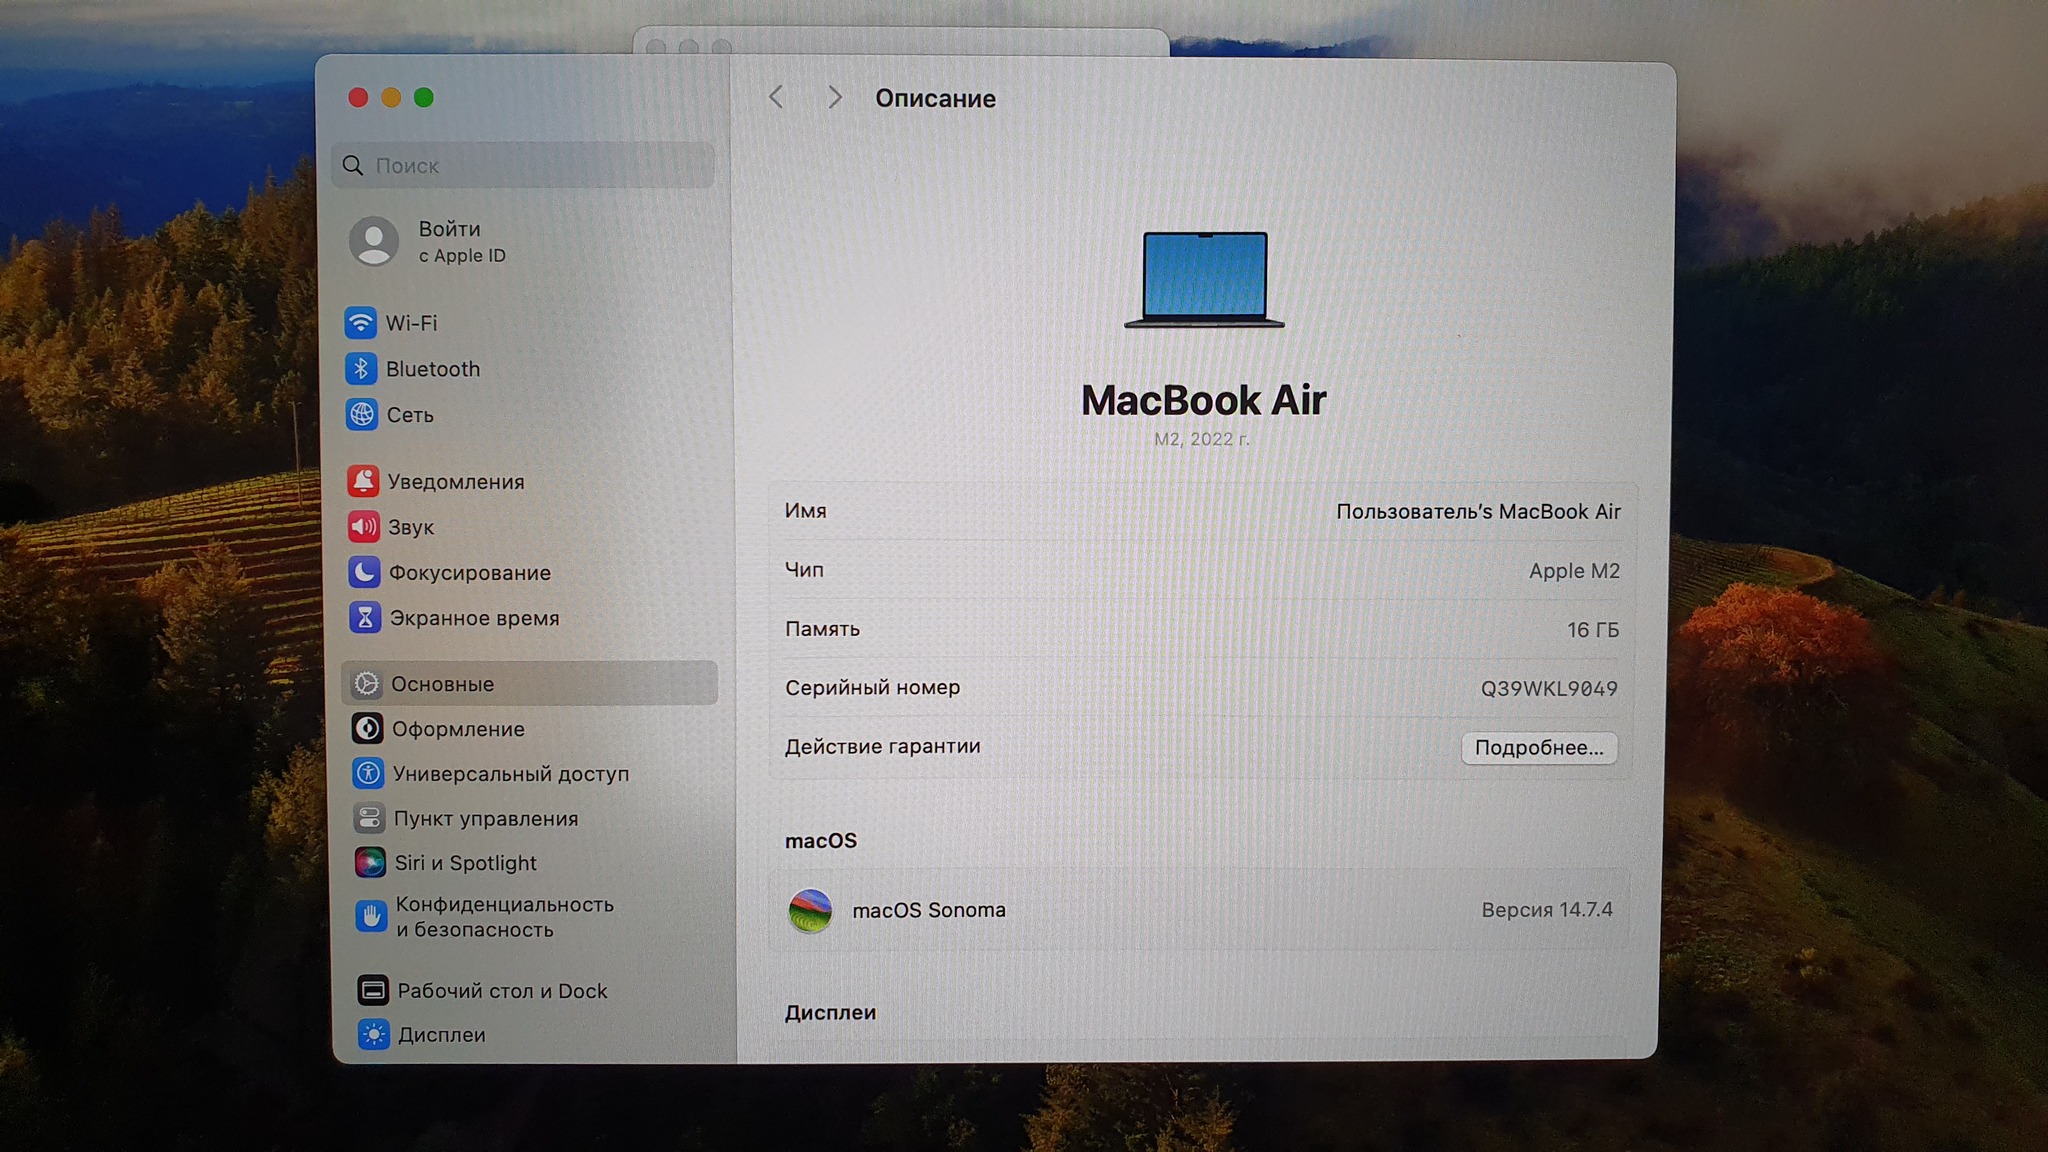Open Оформление settings section
The height and width of the screenshot is (1152, 2048).
(457, 729)
